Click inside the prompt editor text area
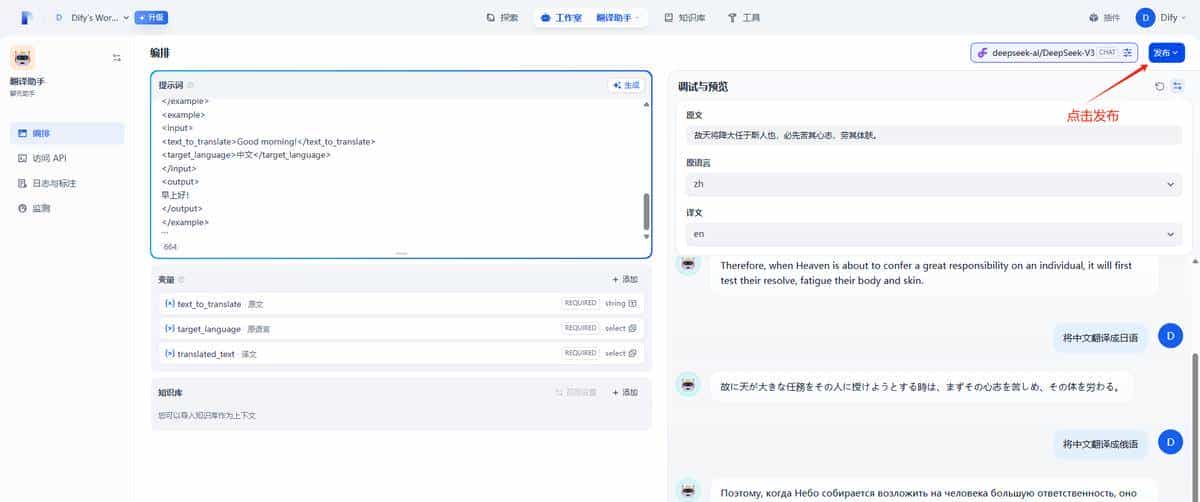Viewport: 1200px width, 502px height. tap(398, 167)
